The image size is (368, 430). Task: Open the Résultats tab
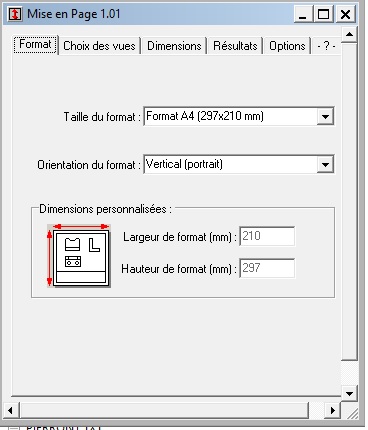(235, 46)
